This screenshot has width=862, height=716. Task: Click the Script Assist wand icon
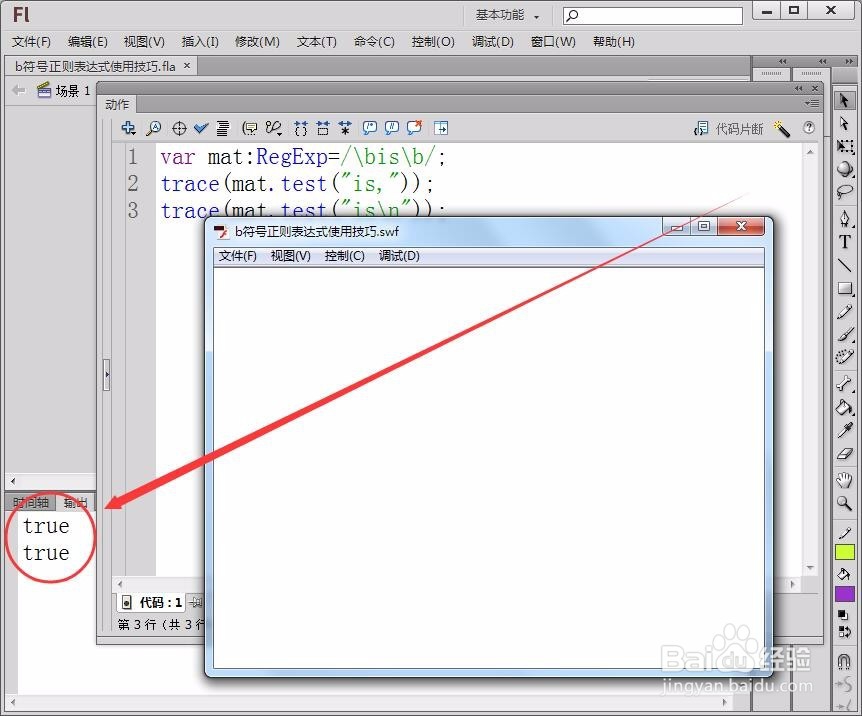point(782,129)
